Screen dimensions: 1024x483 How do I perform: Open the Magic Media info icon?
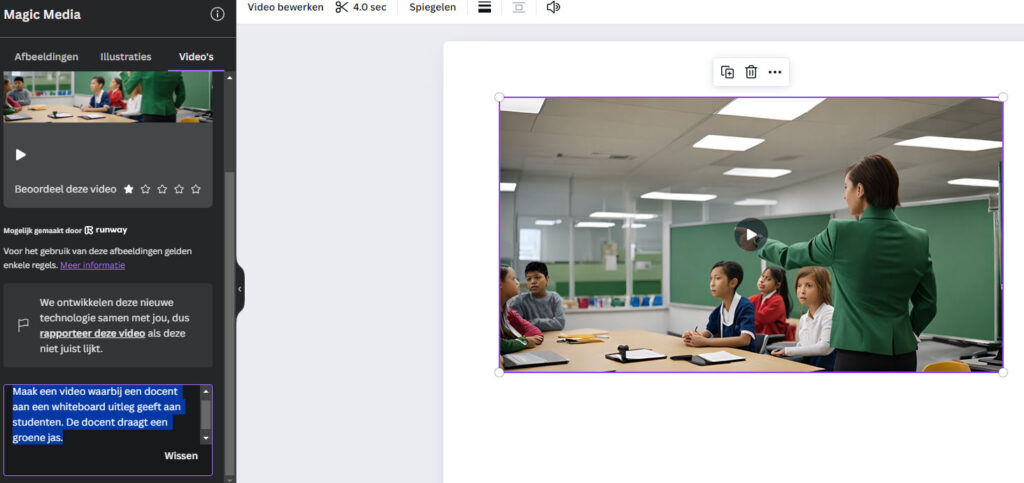[x=217, y=14]
